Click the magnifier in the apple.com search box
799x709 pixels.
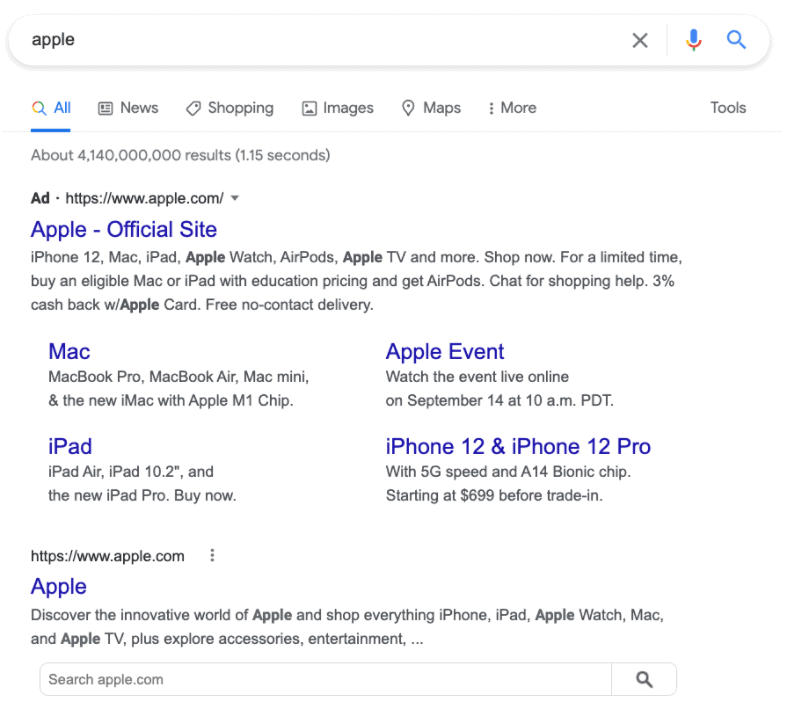tap(644, 679)
